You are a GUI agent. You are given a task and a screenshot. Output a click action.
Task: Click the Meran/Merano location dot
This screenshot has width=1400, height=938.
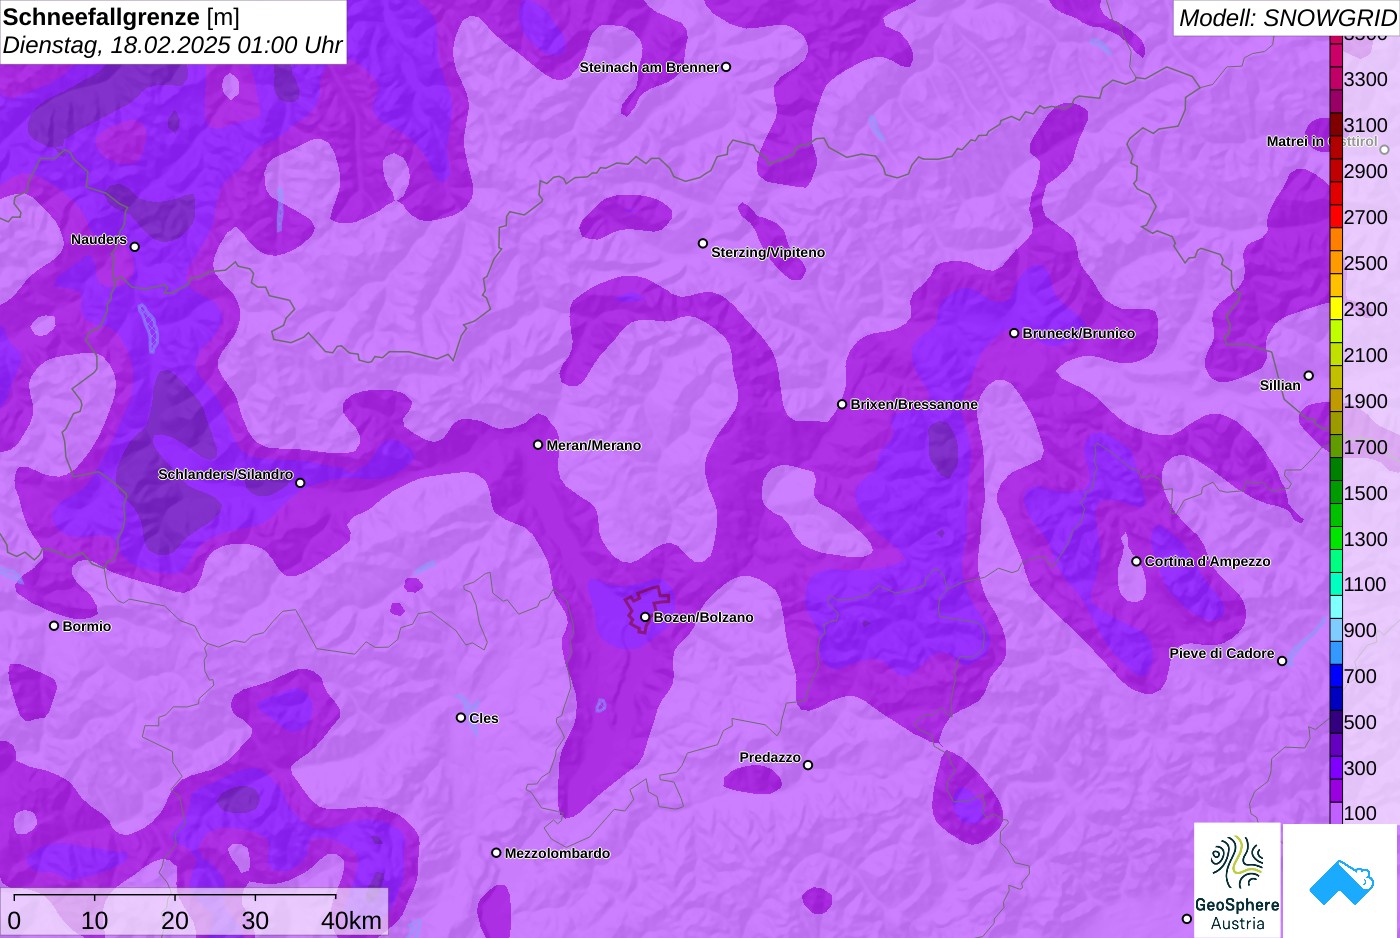[x=538, y=445]
